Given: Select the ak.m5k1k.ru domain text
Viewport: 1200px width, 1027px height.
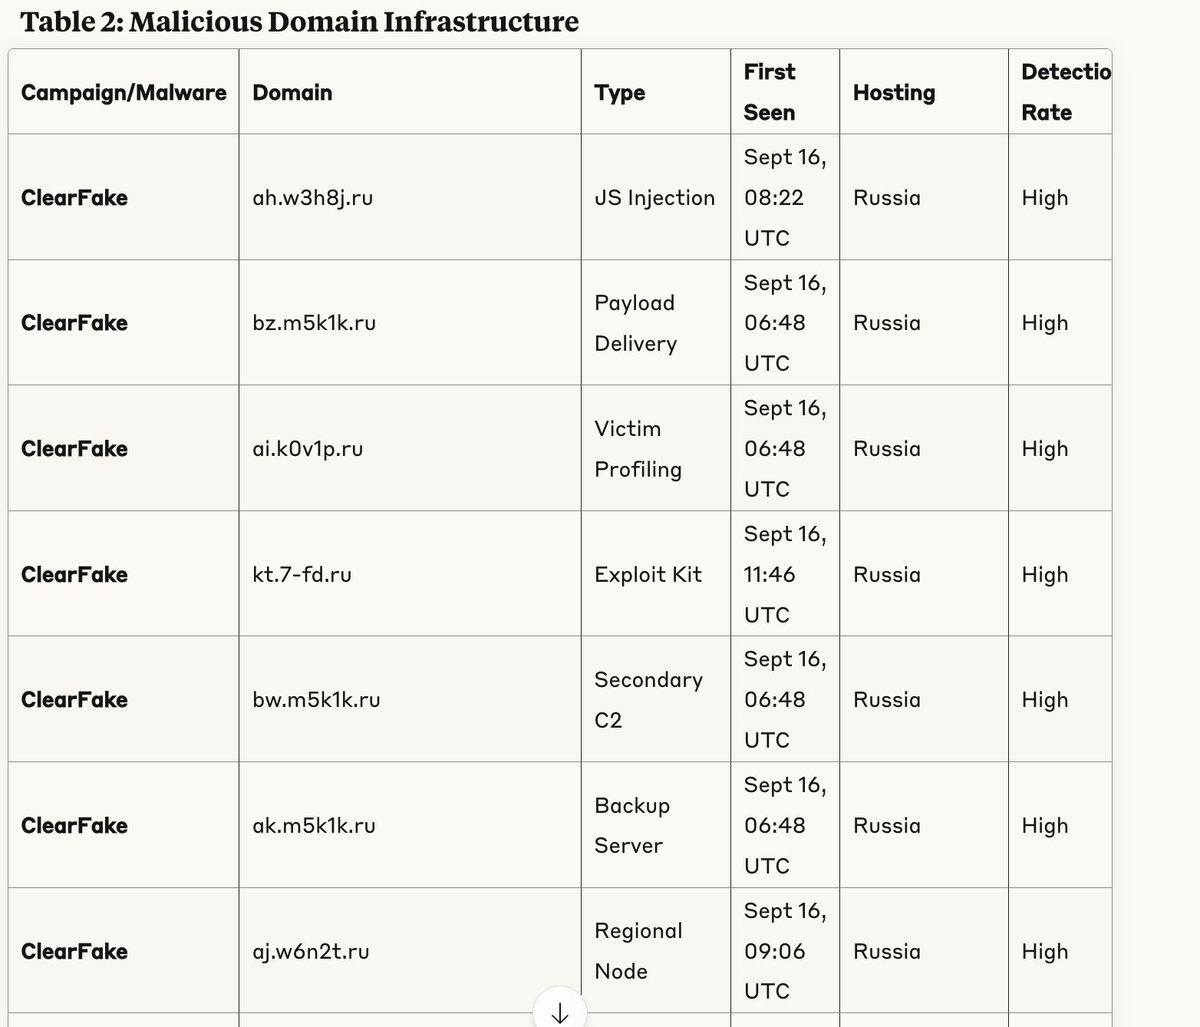Looking at the screenshot, I should point(314,826).
